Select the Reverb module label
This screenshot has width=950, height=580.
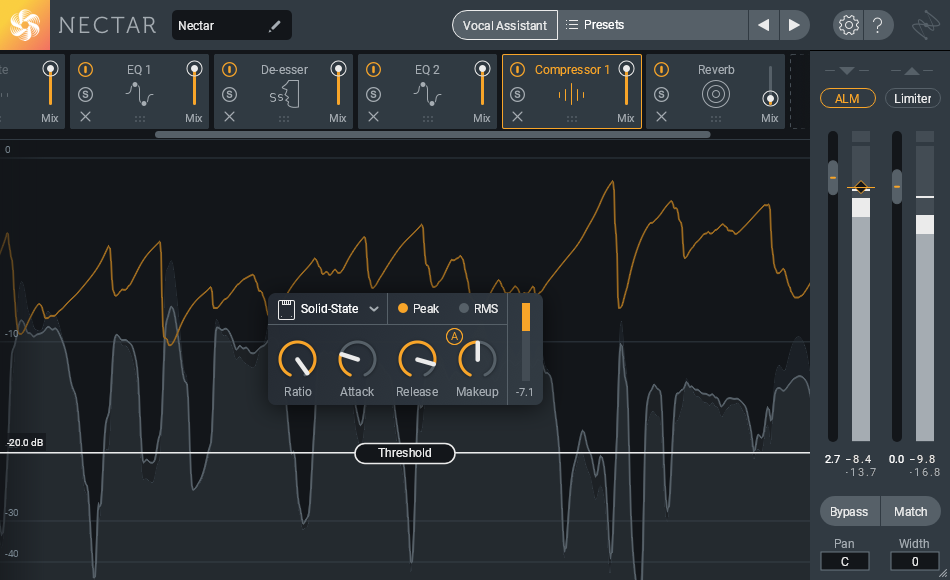click(x=716, y=70)
